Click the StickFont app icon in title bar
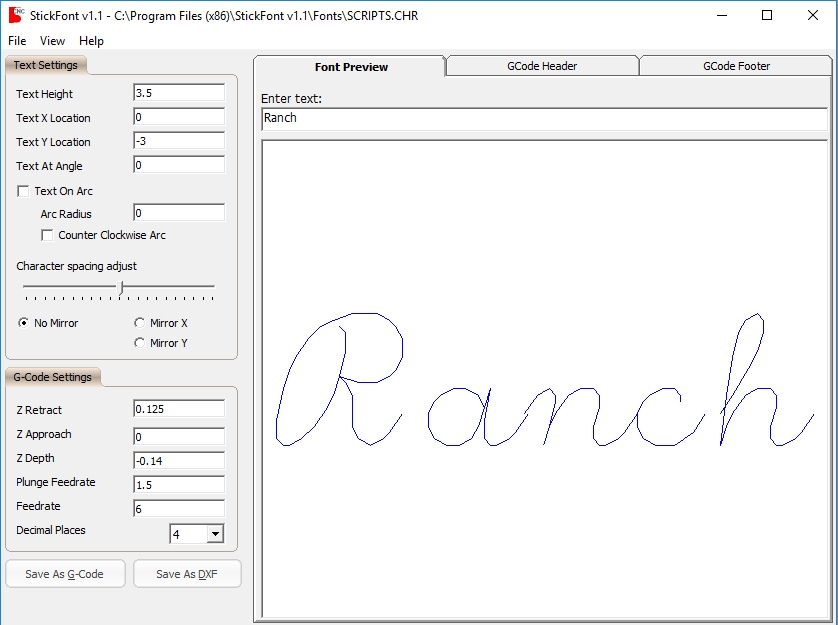This screenshot has width=838, height=625. pyautogui.click(x=16, y=16)
